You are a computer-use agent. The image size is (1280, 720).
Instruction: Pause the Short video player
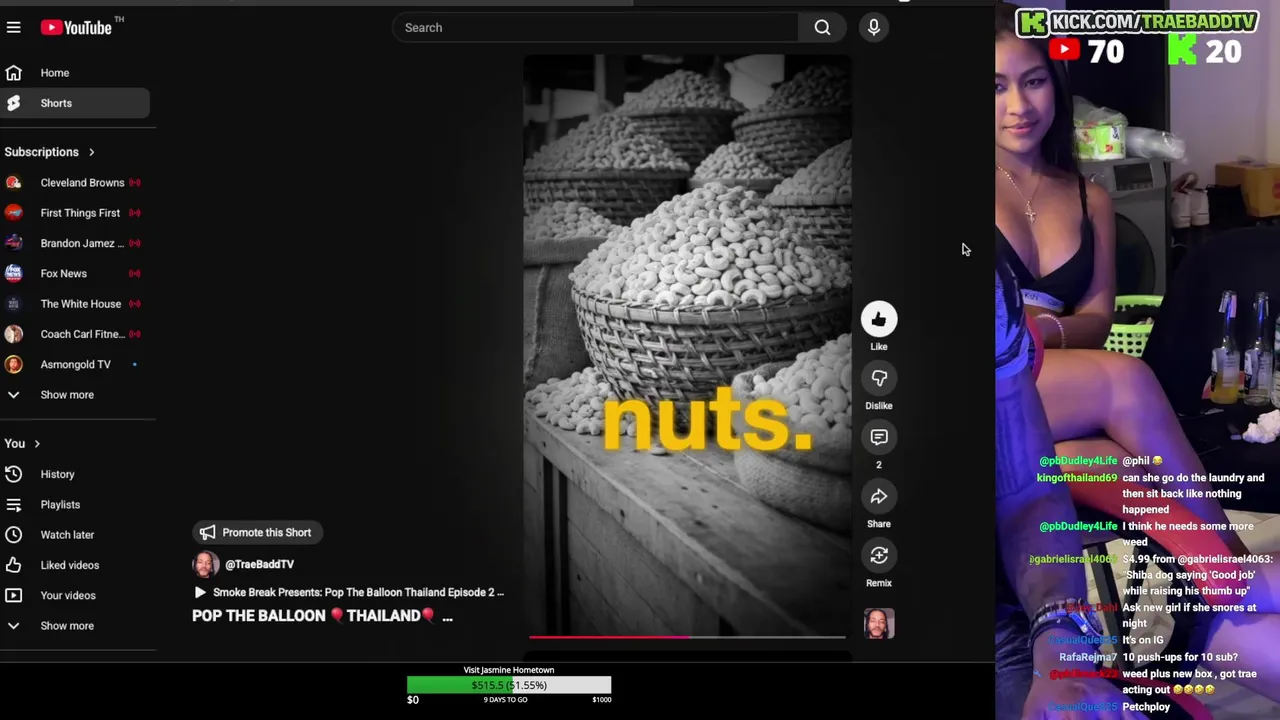687,345
